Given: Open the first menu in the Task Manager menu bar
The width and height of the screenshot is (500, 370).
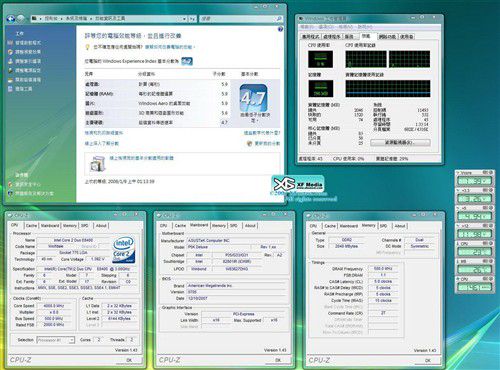Looking at the screenshot, I should pyautogui.click(x=308, y=27).
